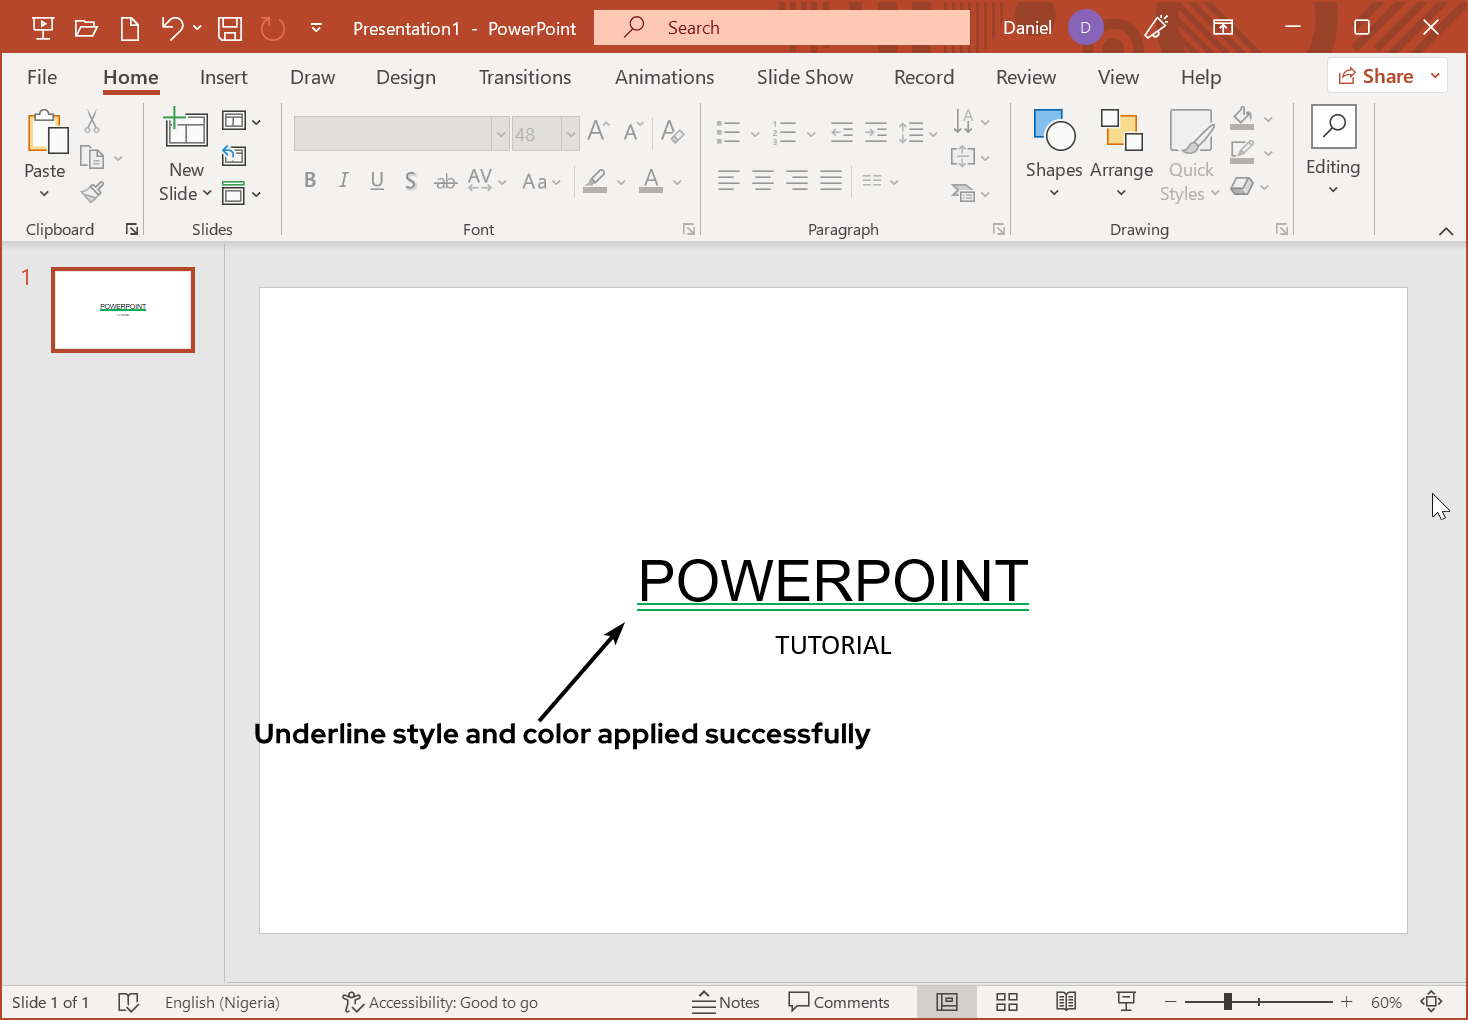The width and height of the screenshot is (1468, 1020).
Task: Toggle Underline formatting
Action: (377, 181)
